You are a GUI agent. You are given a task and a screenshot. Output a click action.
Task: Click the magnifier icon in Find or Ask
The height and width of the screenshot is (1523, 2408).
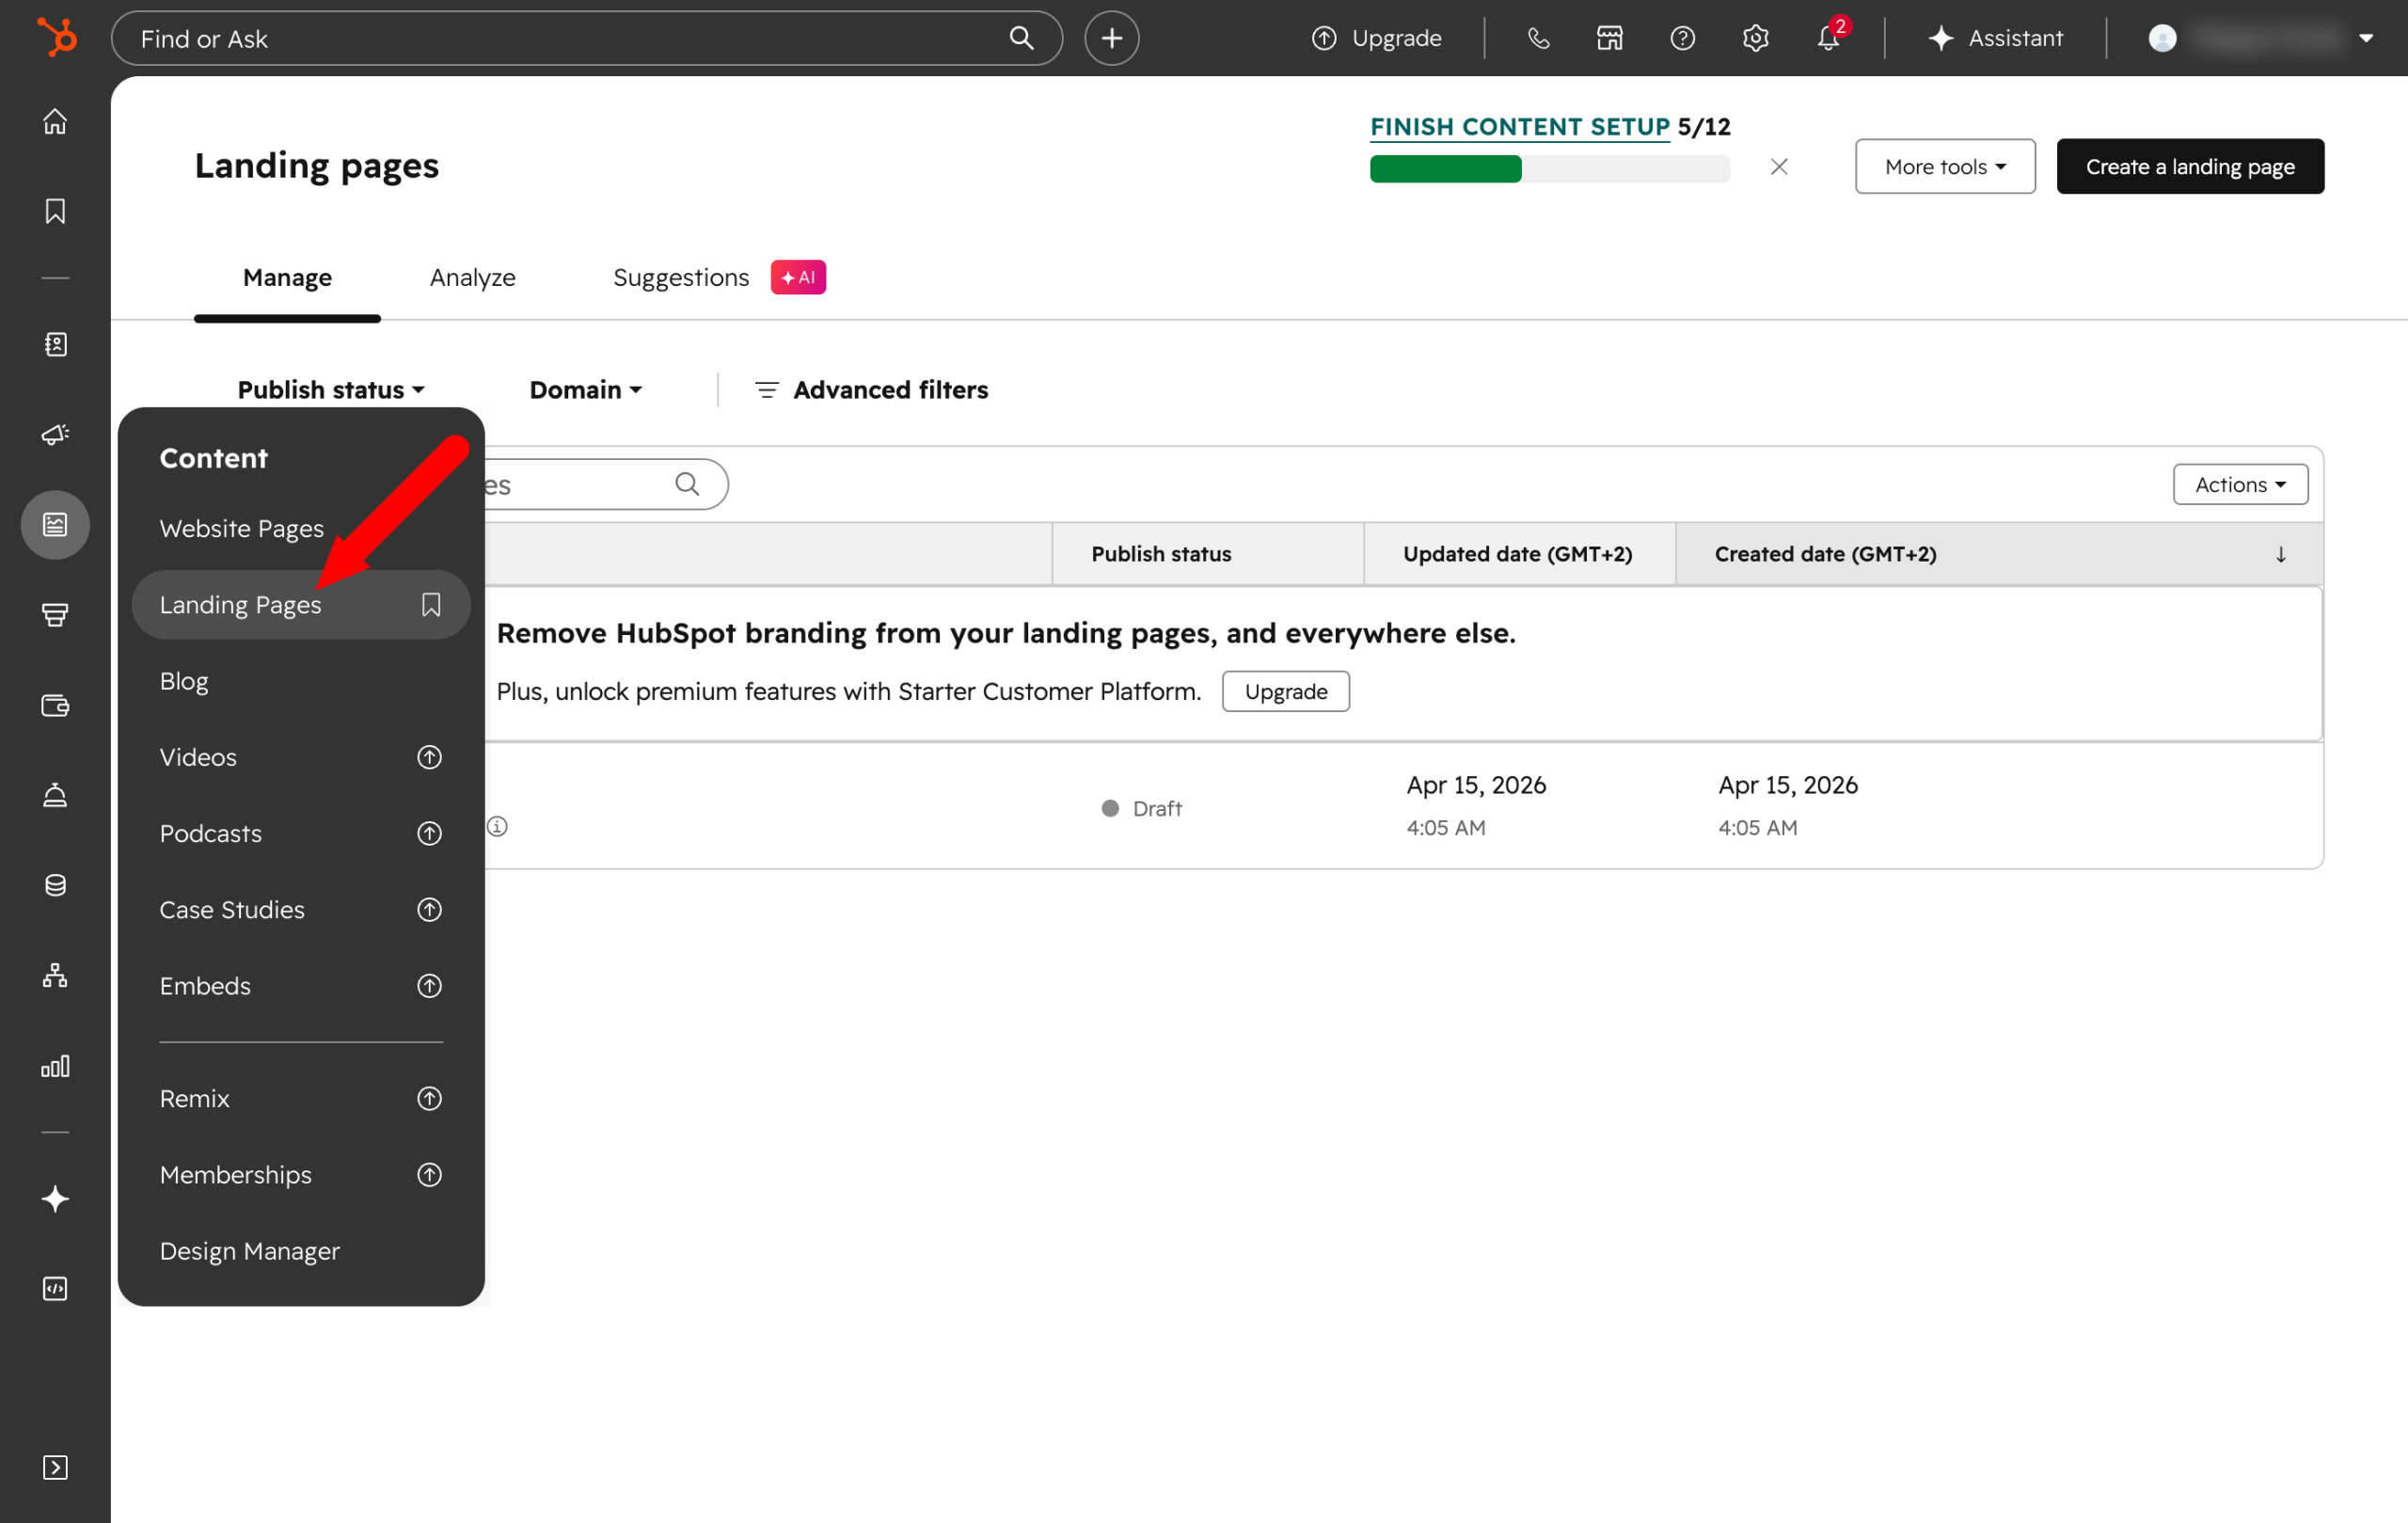click(x=1021, y=38)
